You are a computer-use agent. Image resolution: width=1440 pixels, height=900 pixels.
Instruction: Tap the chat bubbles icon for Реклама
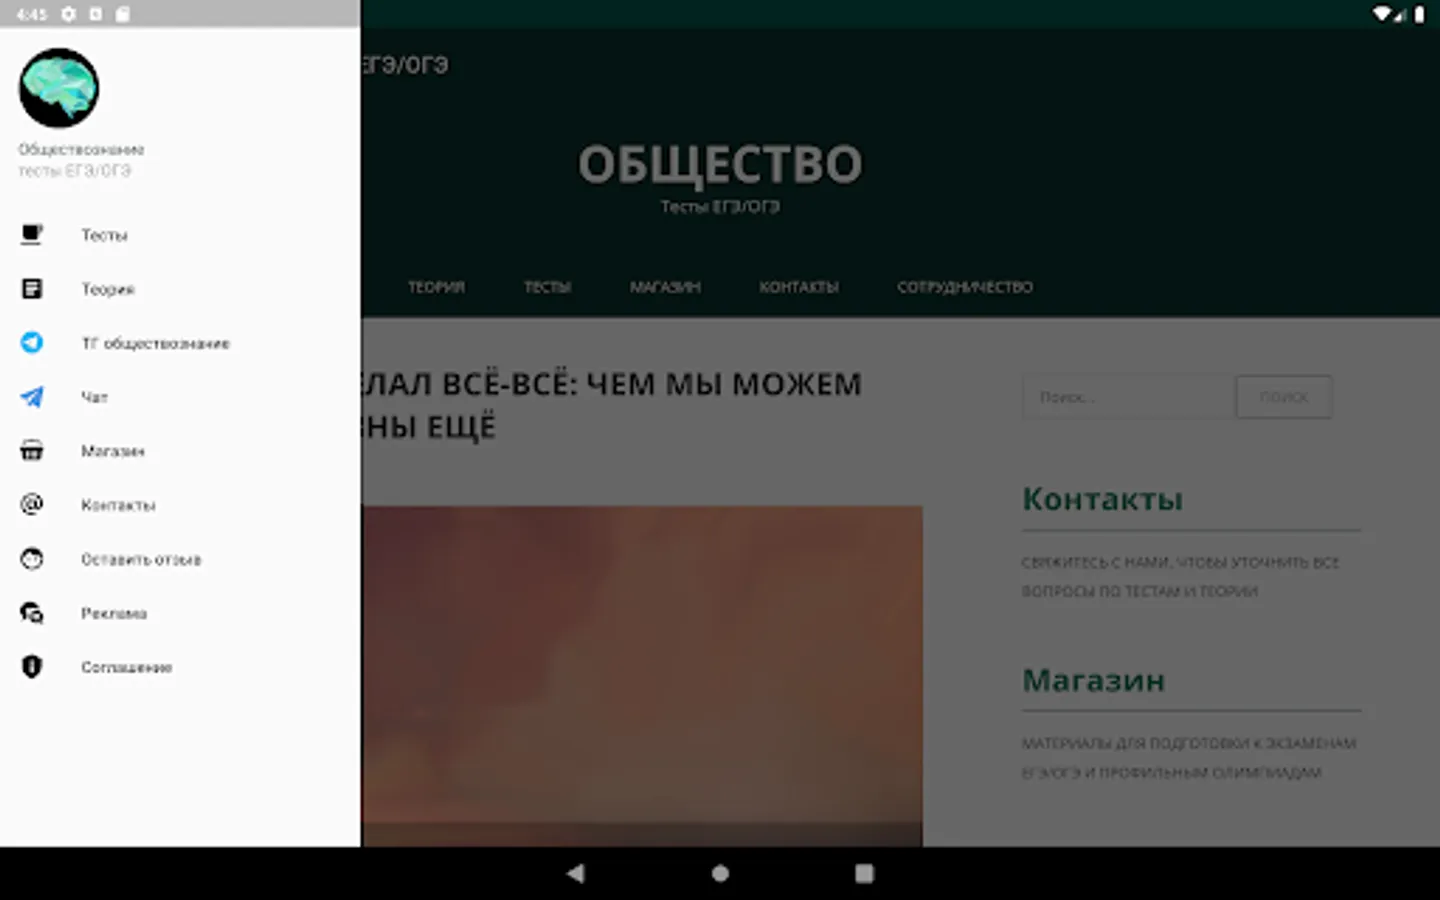click(x=32, y=613)
